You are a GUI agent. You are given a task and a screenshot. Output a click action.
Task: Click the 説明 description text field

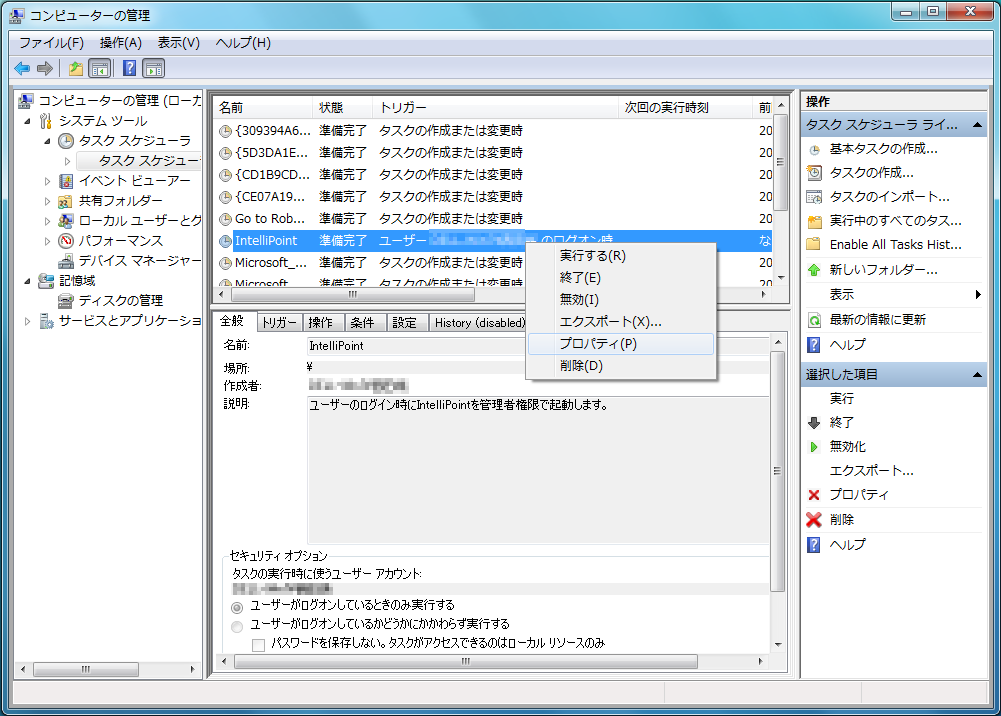pyautogui.click(x=538, y=470)
